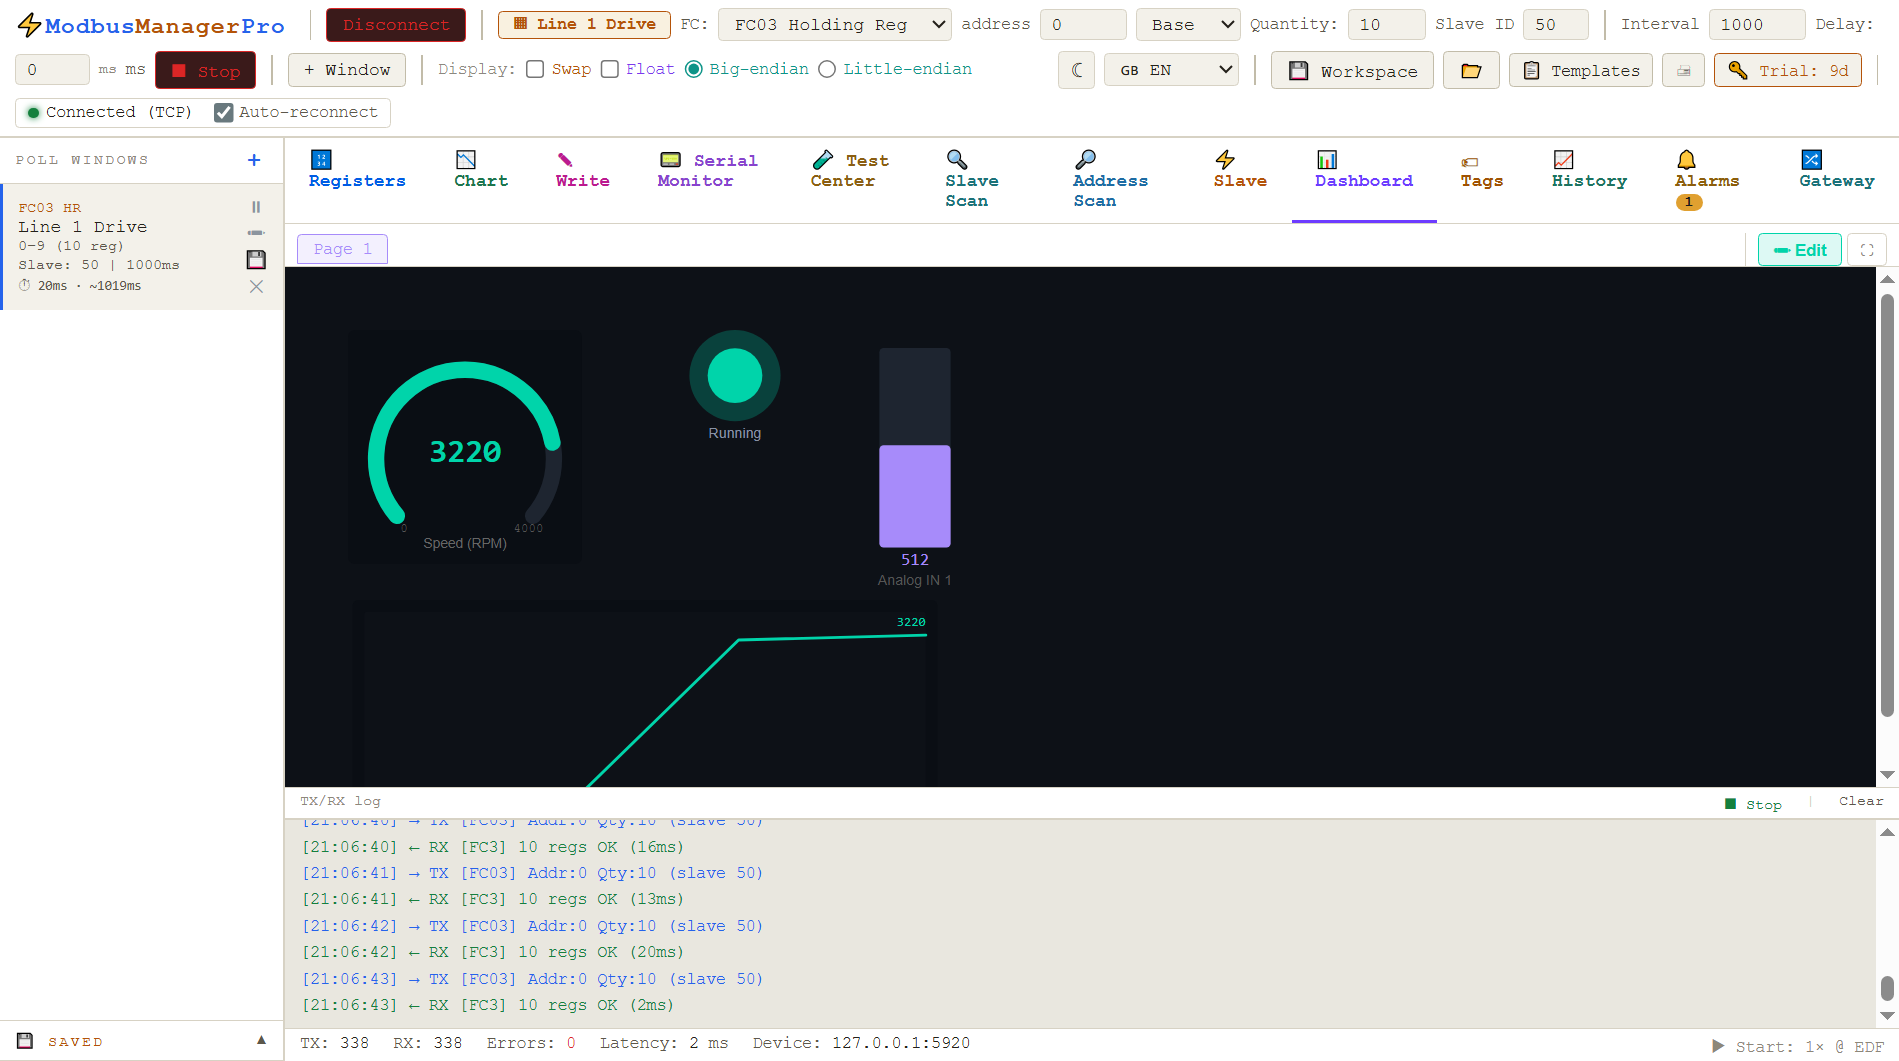1899x1061 pixels.
Task: Open the language EN dropdown
Action: point(1172,70)
